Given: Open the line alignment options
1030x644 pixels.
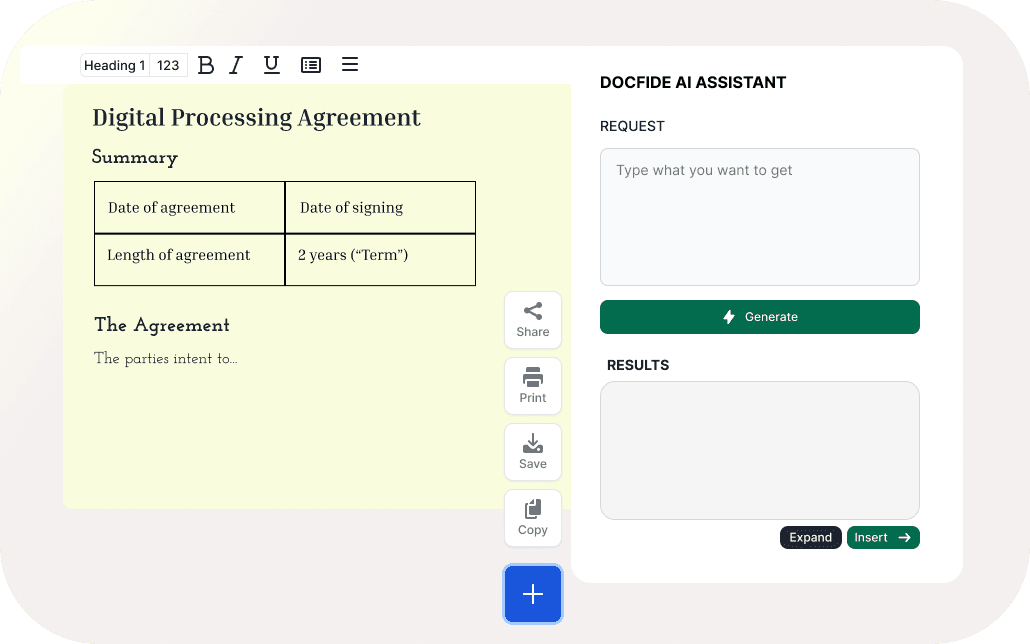Looking at the screenshot, I should coord(349,65).
